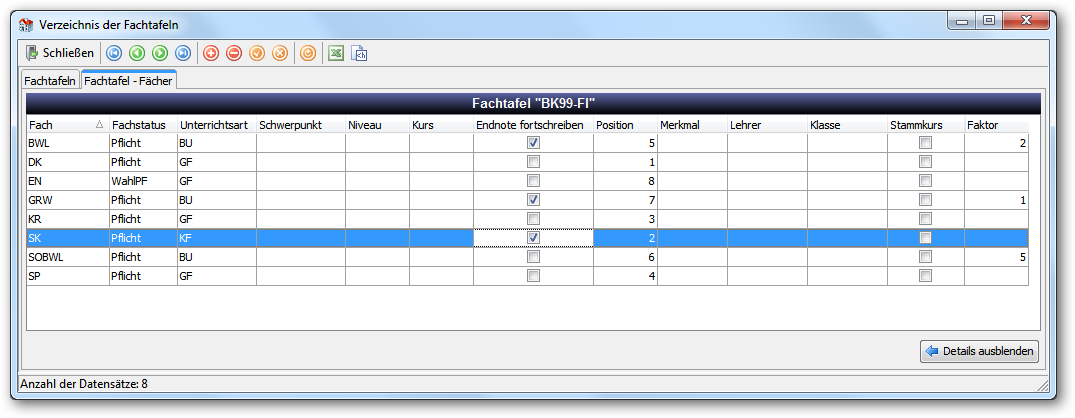Jump to first record with blue arrow icon
This screenshot has width=1075, height=418.
pyautogui.click(x=114, y=53)
